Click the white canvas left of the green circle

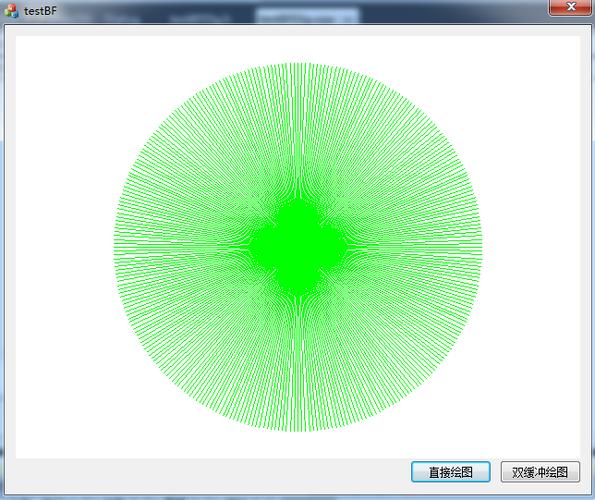[x=65, y=247]
